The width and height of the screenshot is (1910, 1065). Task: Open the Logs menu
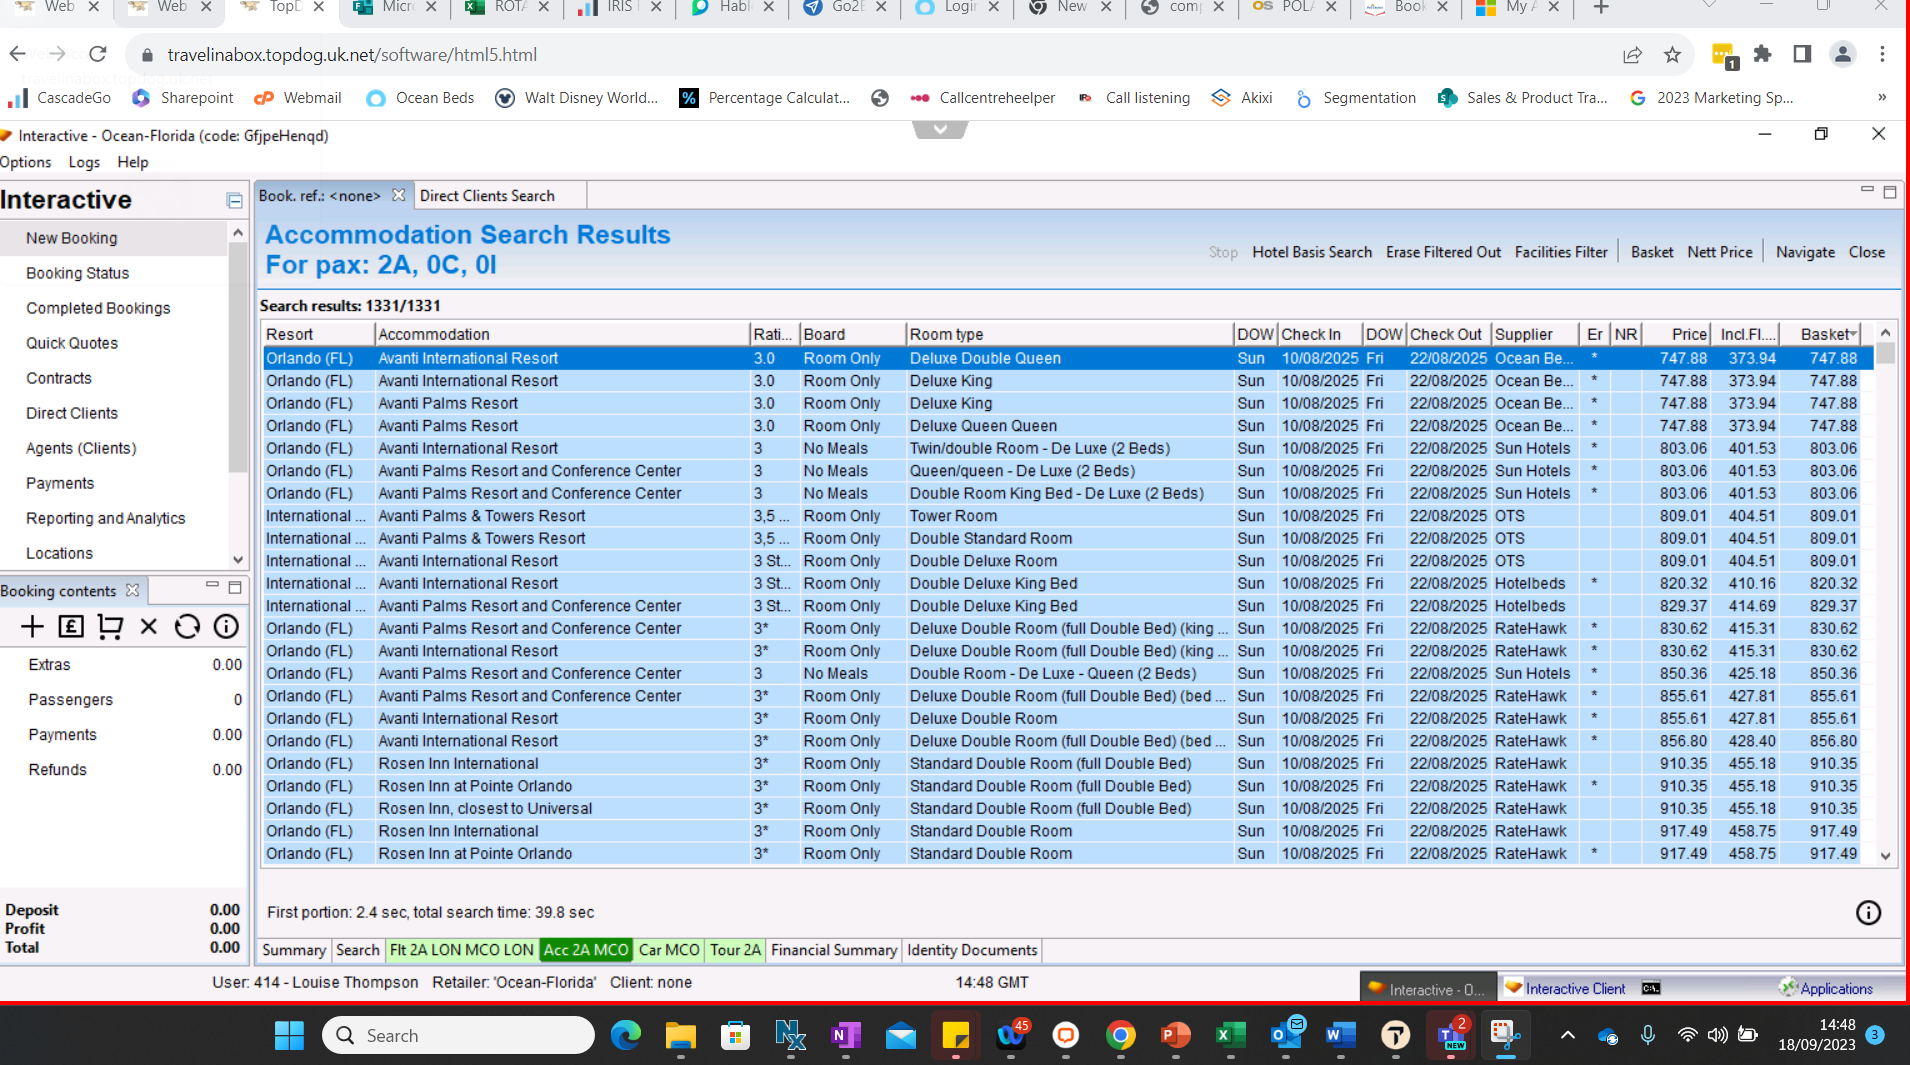pos(84,162)
